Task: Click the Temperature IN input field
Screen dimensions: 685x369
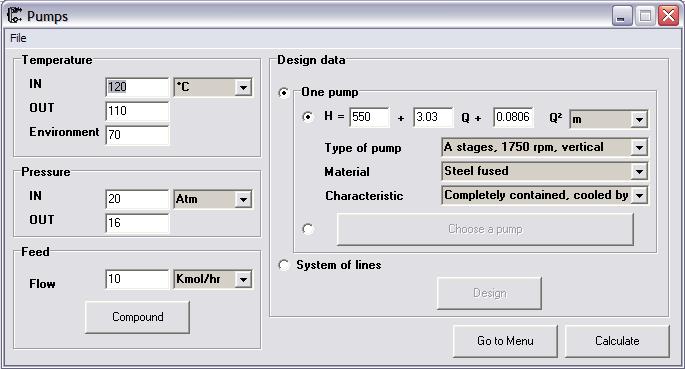Action: (x=137, y=87)
